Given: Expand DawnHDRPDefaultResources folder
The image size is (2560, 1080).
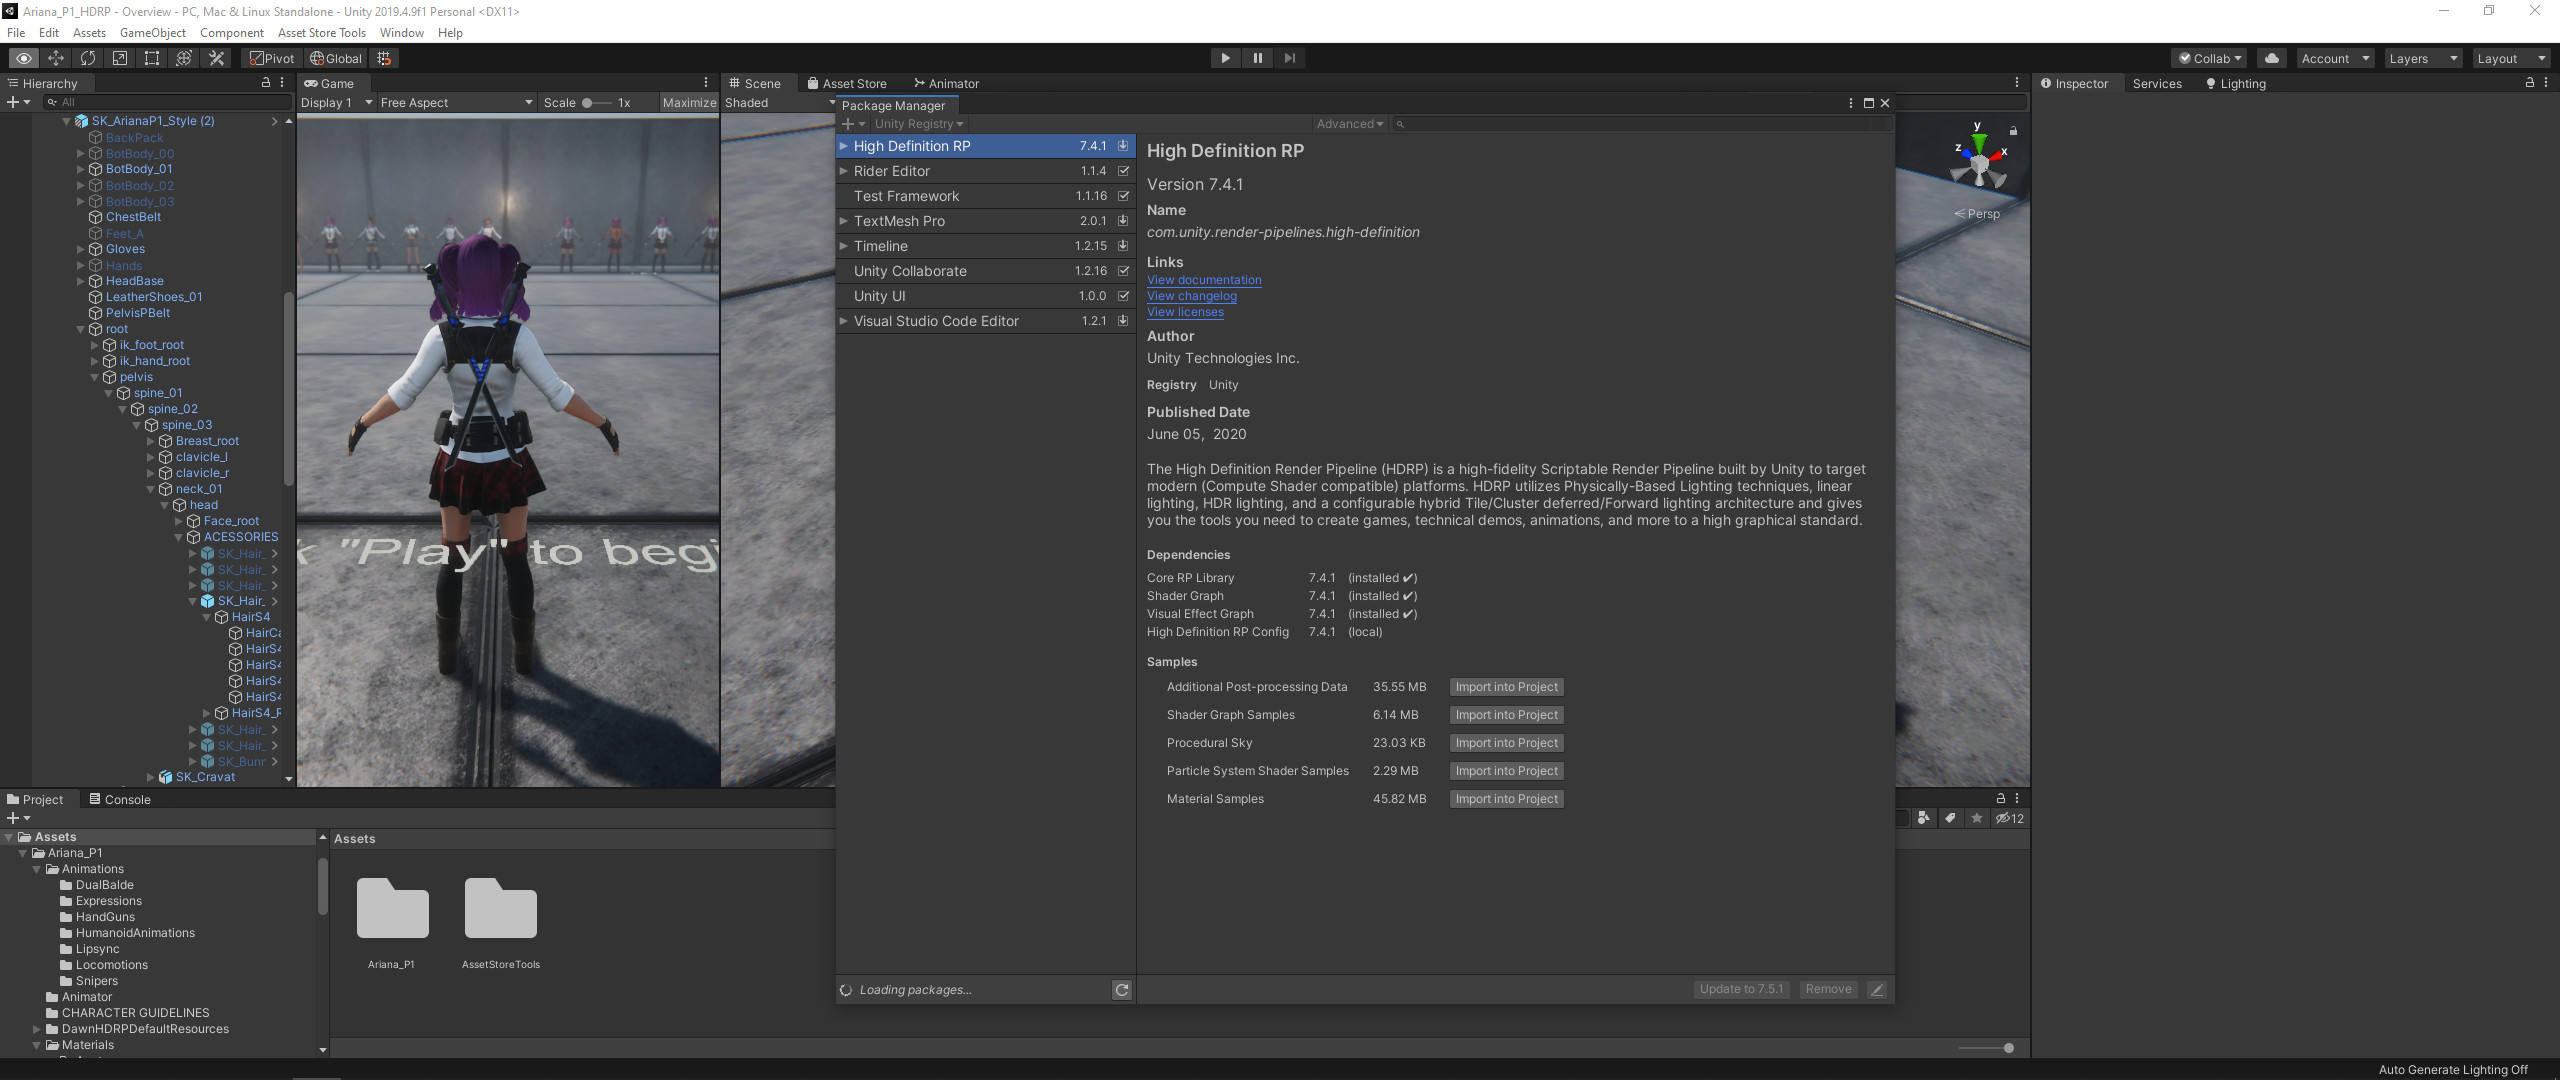Looking at the screenshot, I should (37, 1029).
